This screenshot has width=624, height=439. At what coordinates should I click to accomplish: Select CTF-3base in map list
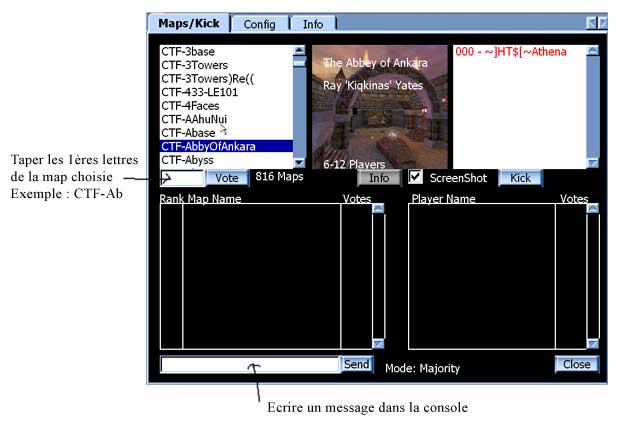click(226, 51)
